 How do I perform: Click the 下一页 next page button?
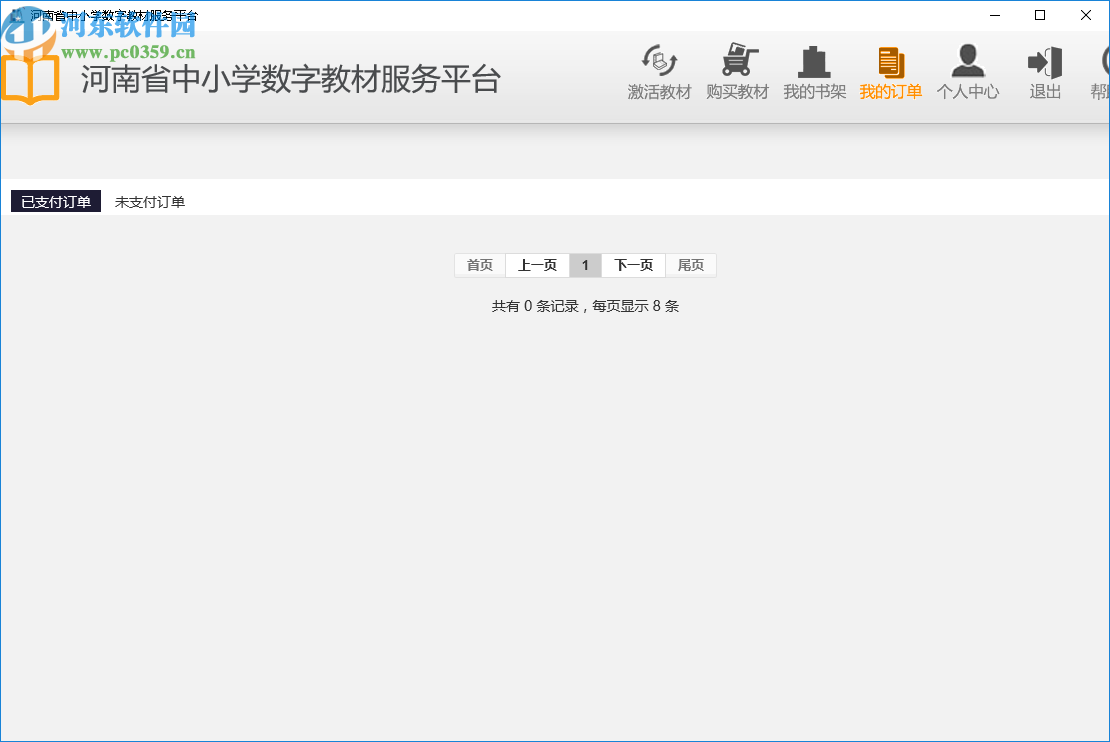(x=633, y=264)
